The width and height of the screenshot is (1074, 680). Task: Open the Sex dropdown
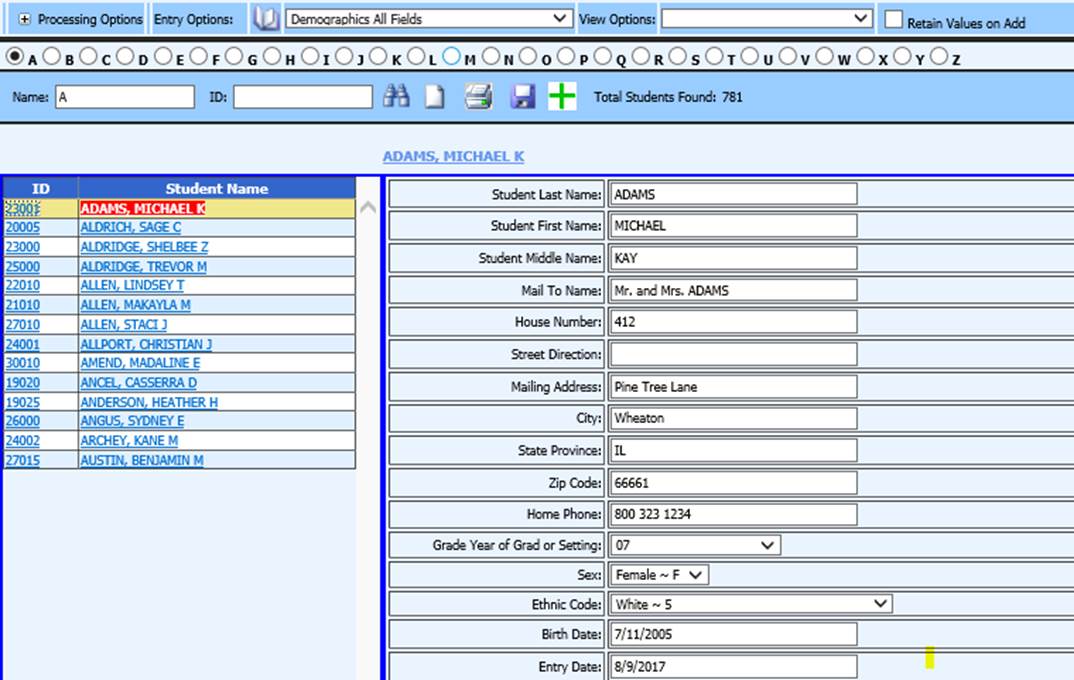658,575
